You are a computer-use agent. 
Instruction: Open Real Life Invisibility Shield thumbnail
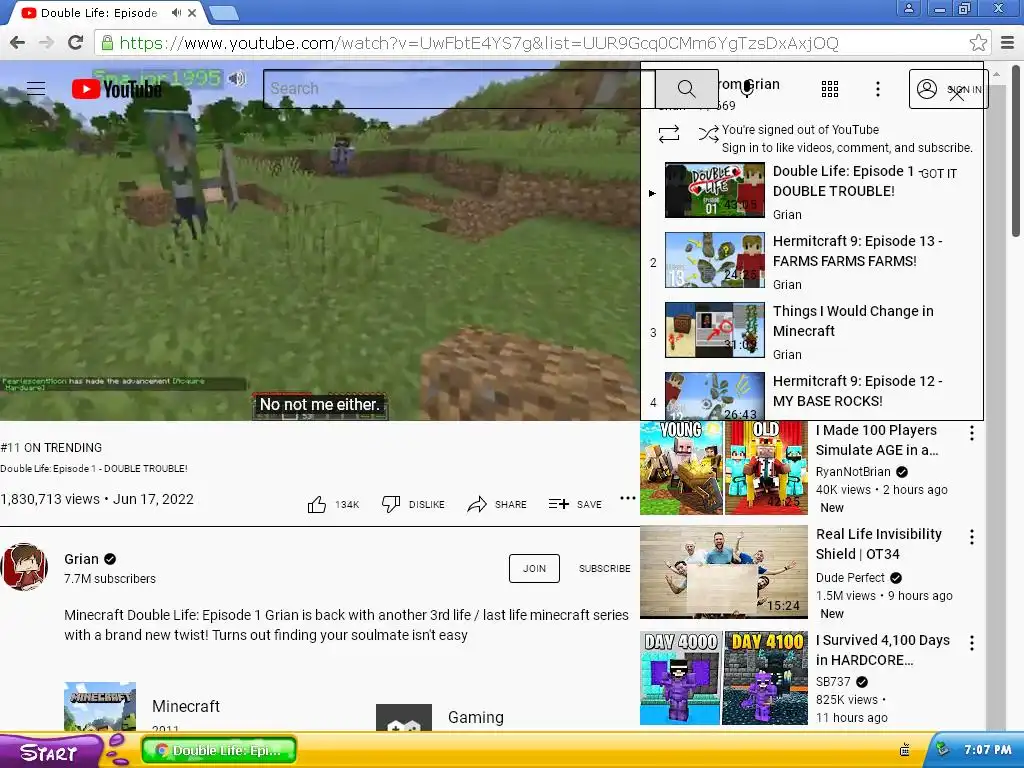724,572
